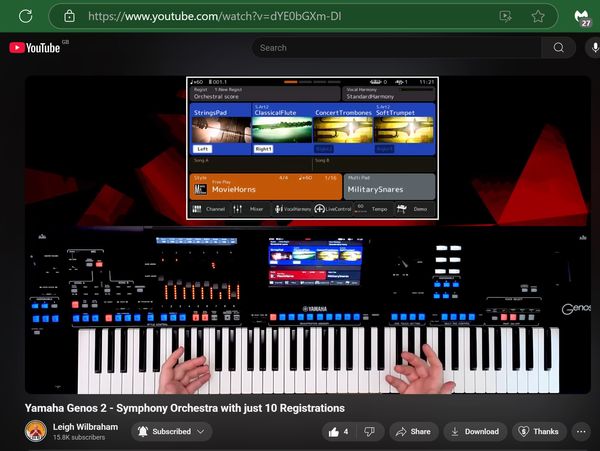Viewport: 600px width, 451px height.
Task: Click the video title text
Action: (185, 408)
